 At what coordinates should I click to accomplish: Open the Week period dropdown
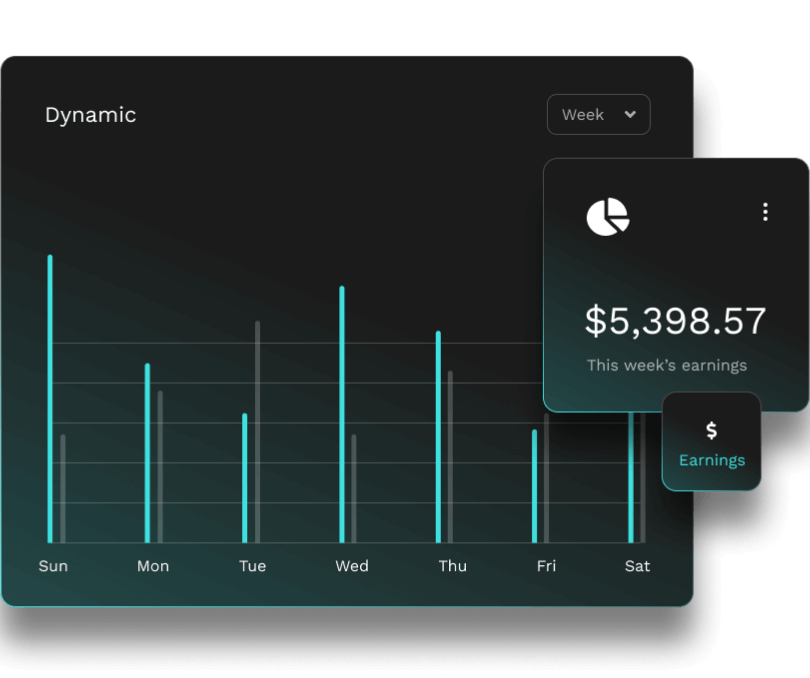(x=598, y=115)
